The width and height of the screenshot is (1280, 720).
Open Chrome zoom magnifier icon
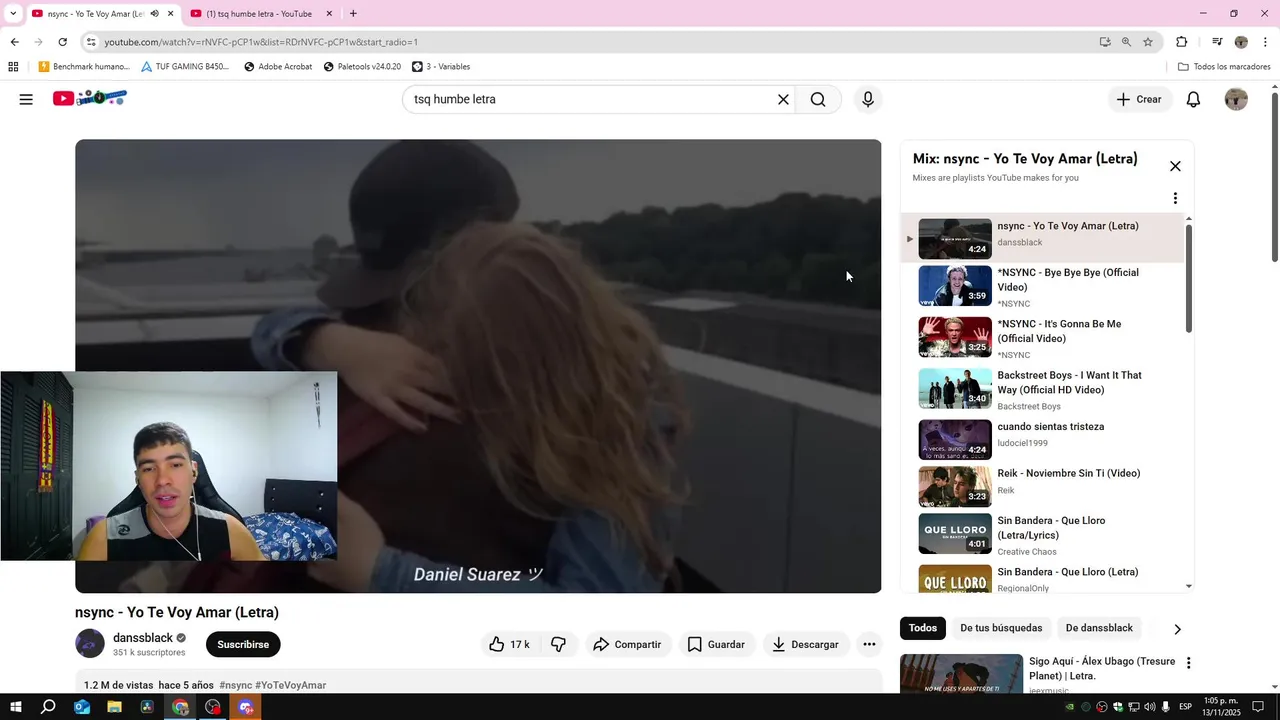[1126, 42]
